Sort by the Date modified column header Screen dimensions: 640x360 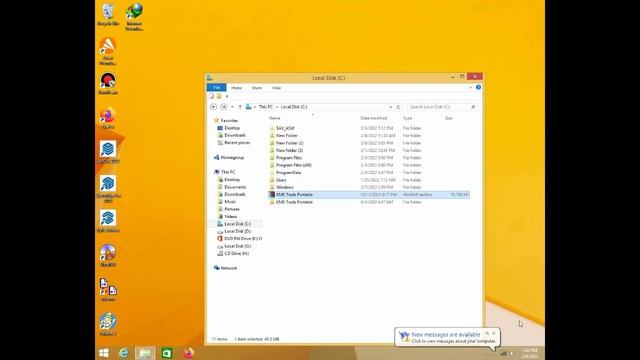click(x=373, y=118)
